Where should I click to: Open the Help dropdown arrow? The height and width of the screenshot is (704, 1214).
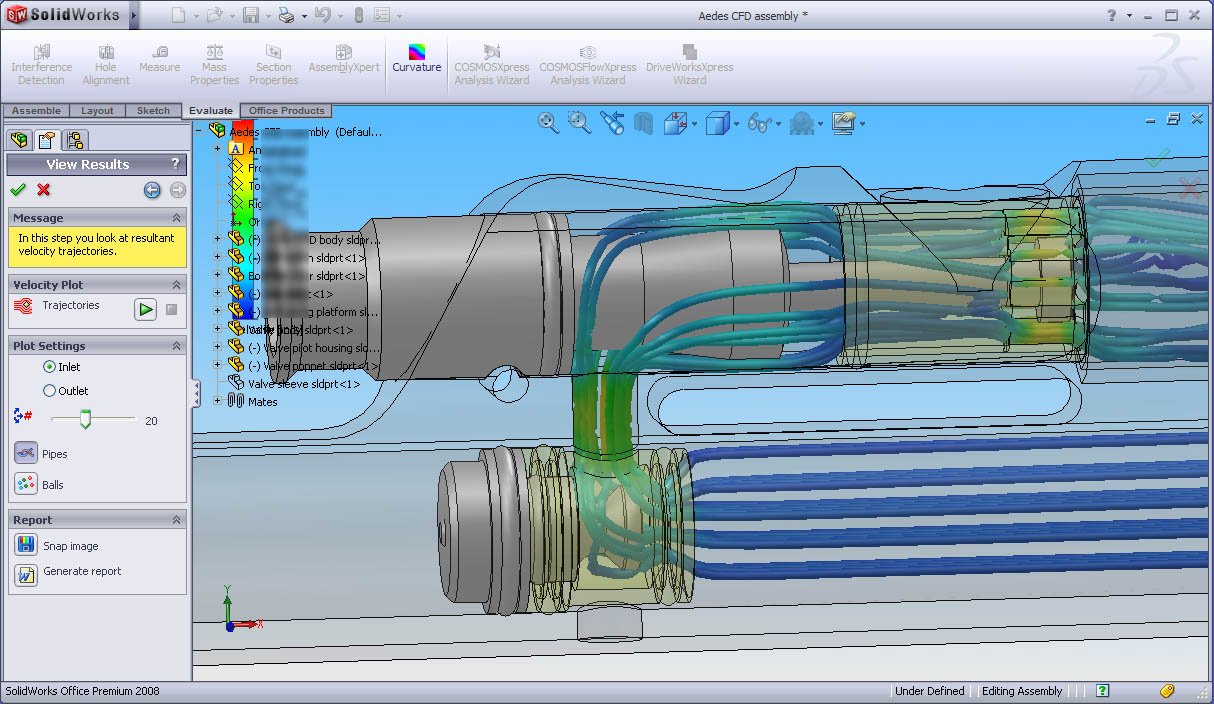coord(1130,15)
